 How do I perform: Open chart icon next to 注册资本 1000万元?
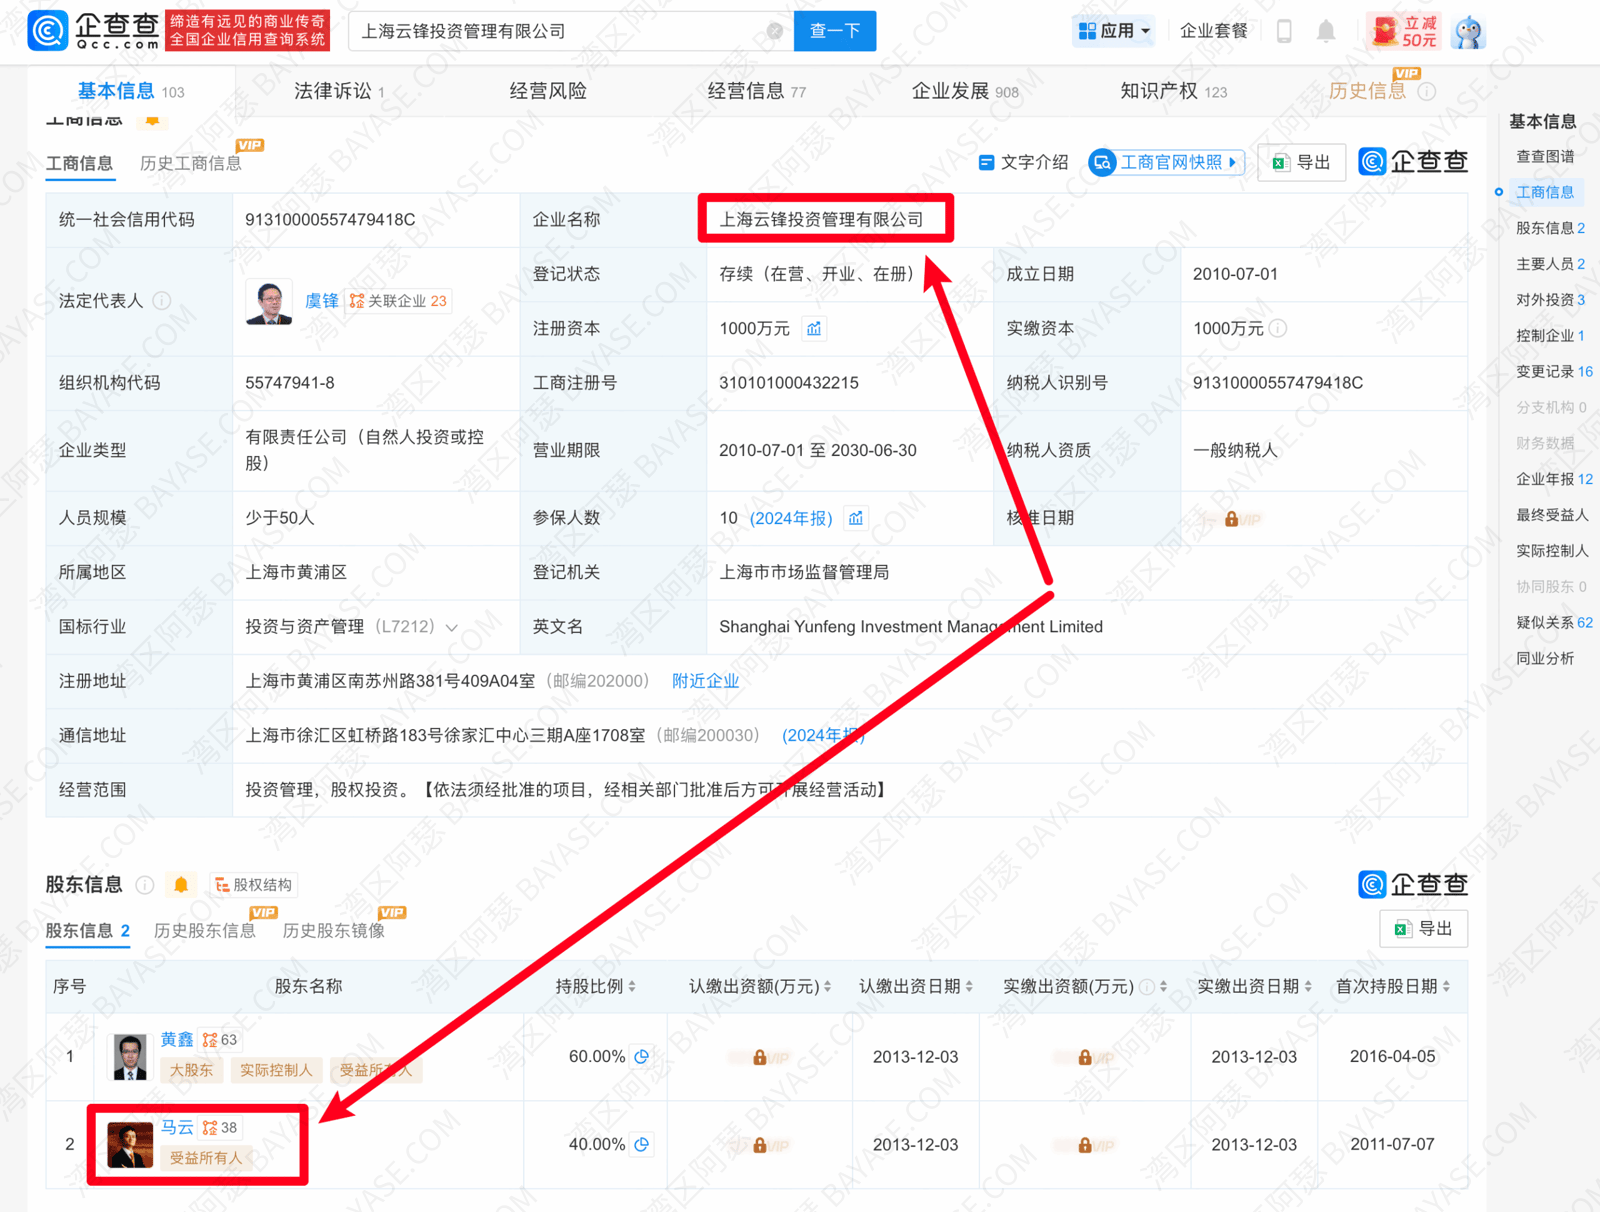(x=814, y=329)
